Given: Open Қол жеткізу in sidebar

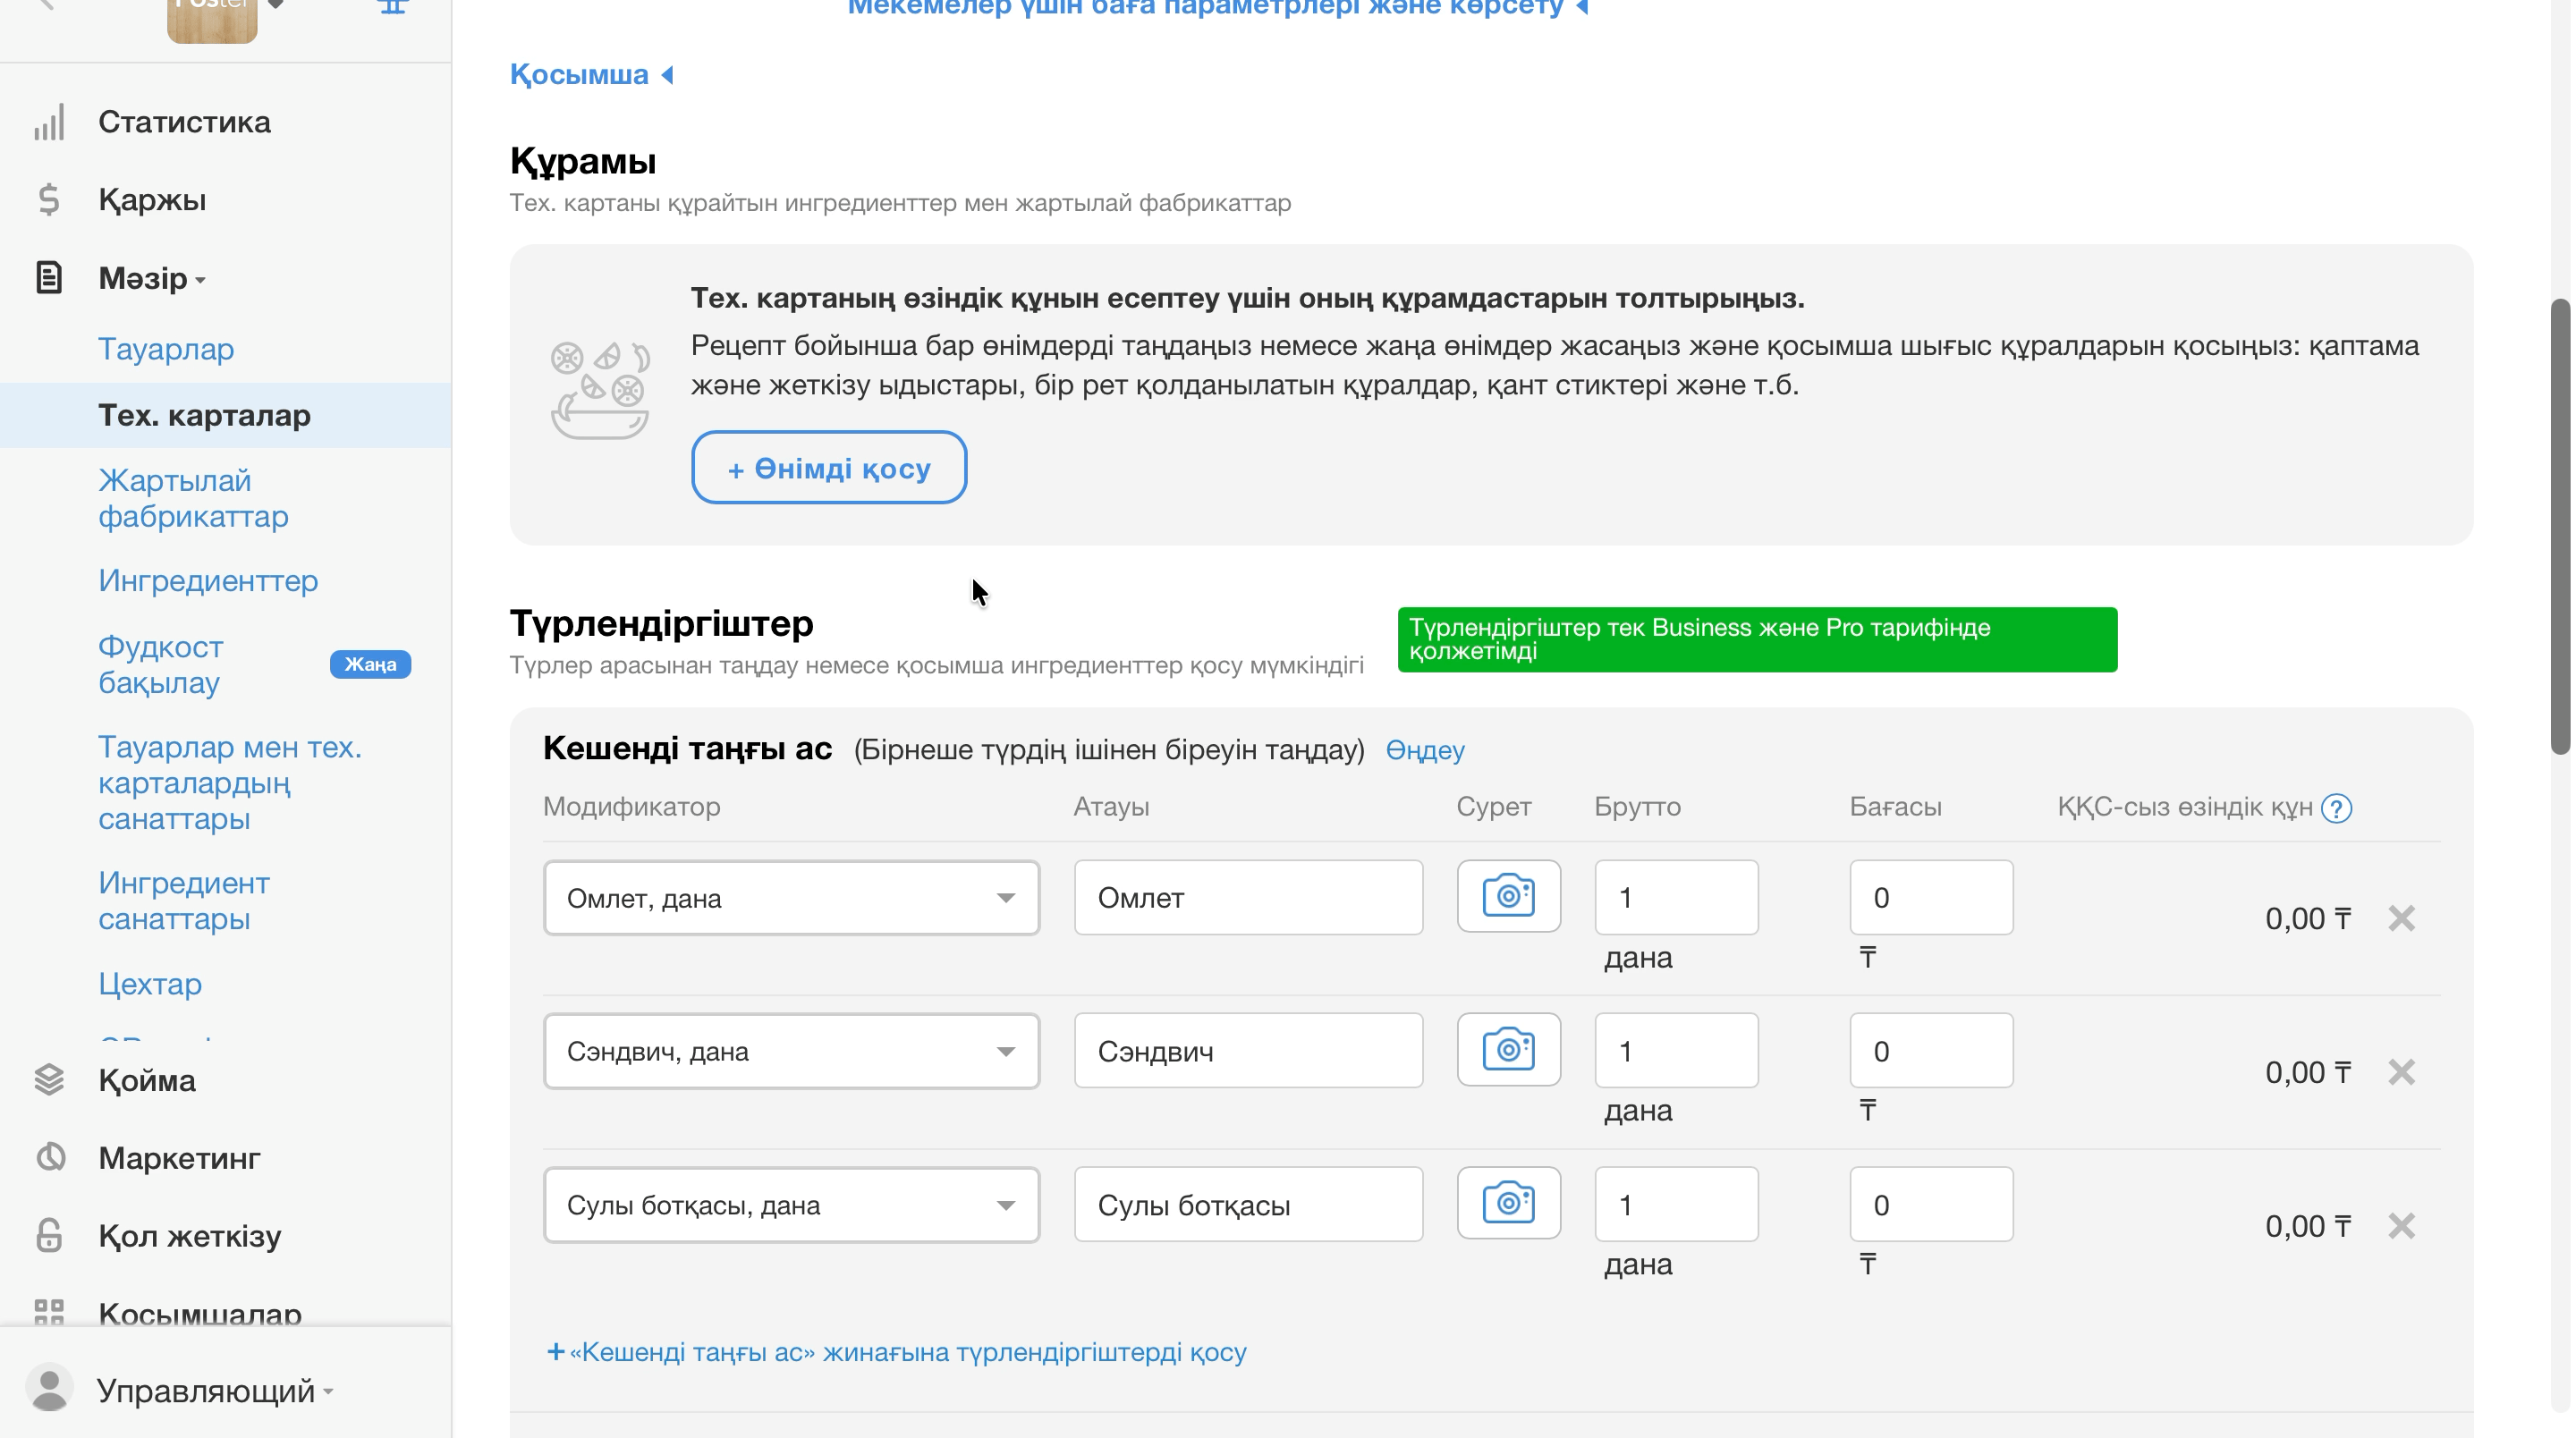Looking at the screenshot, I should [190, 1236].
